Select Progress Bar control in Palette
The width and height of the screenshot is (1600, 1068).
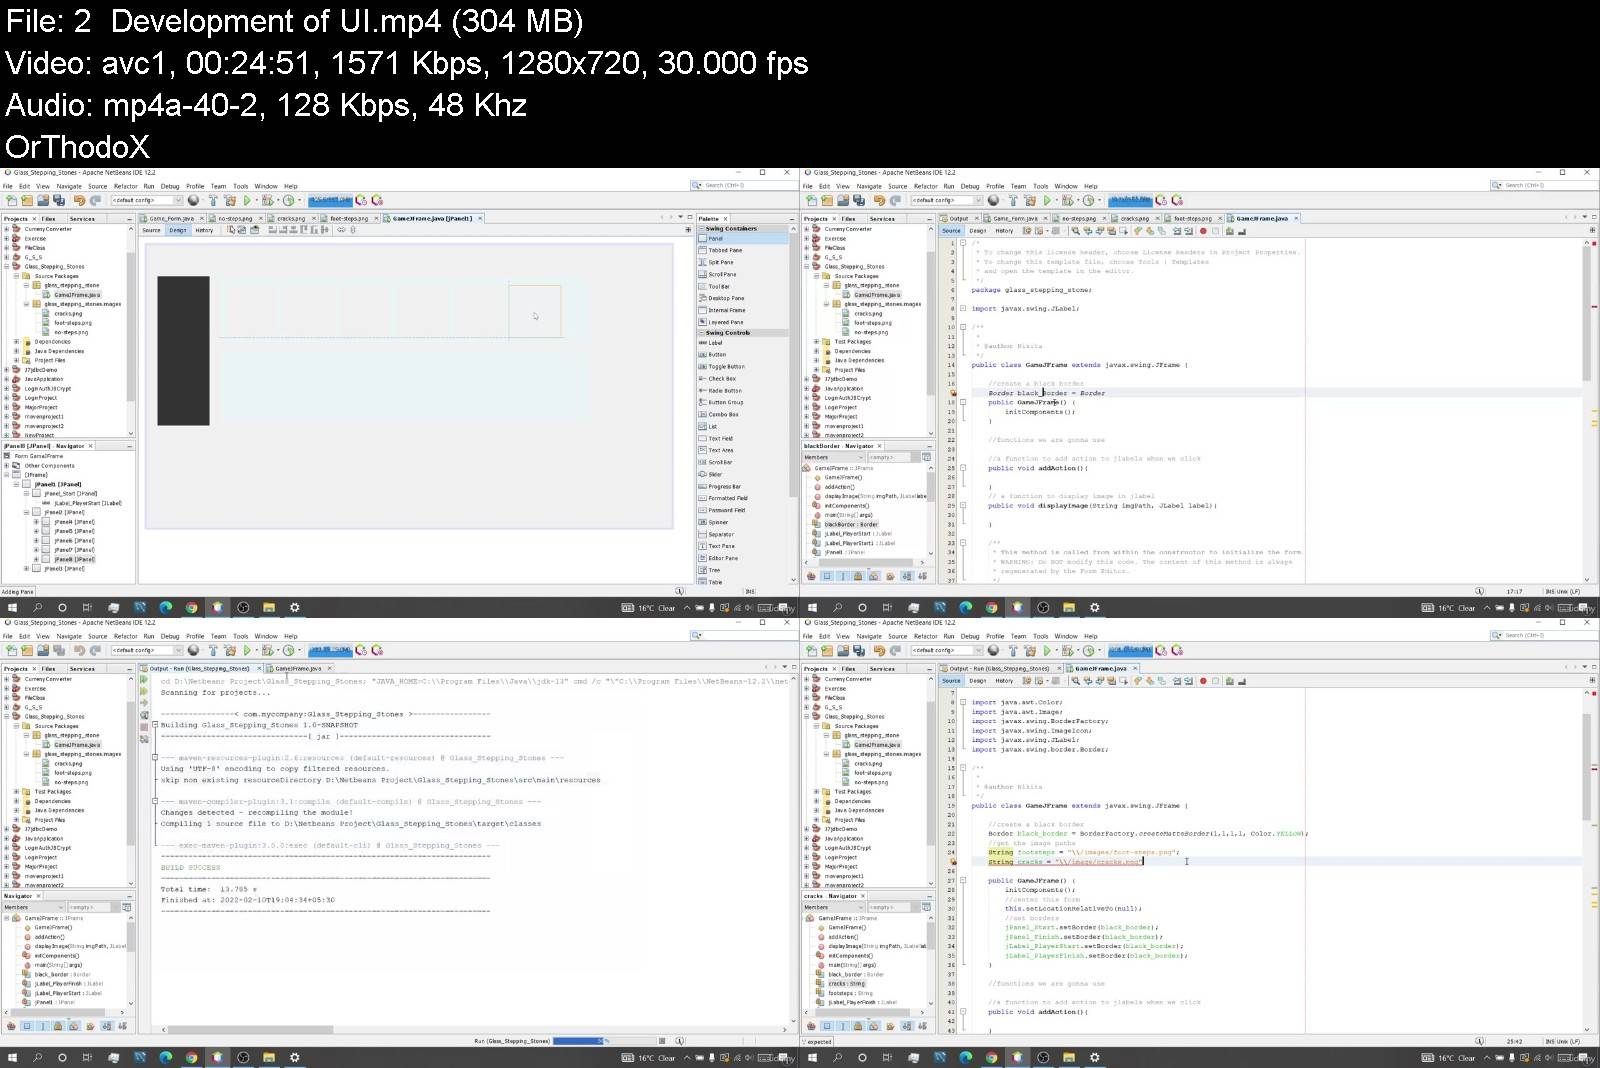point(745,486)
